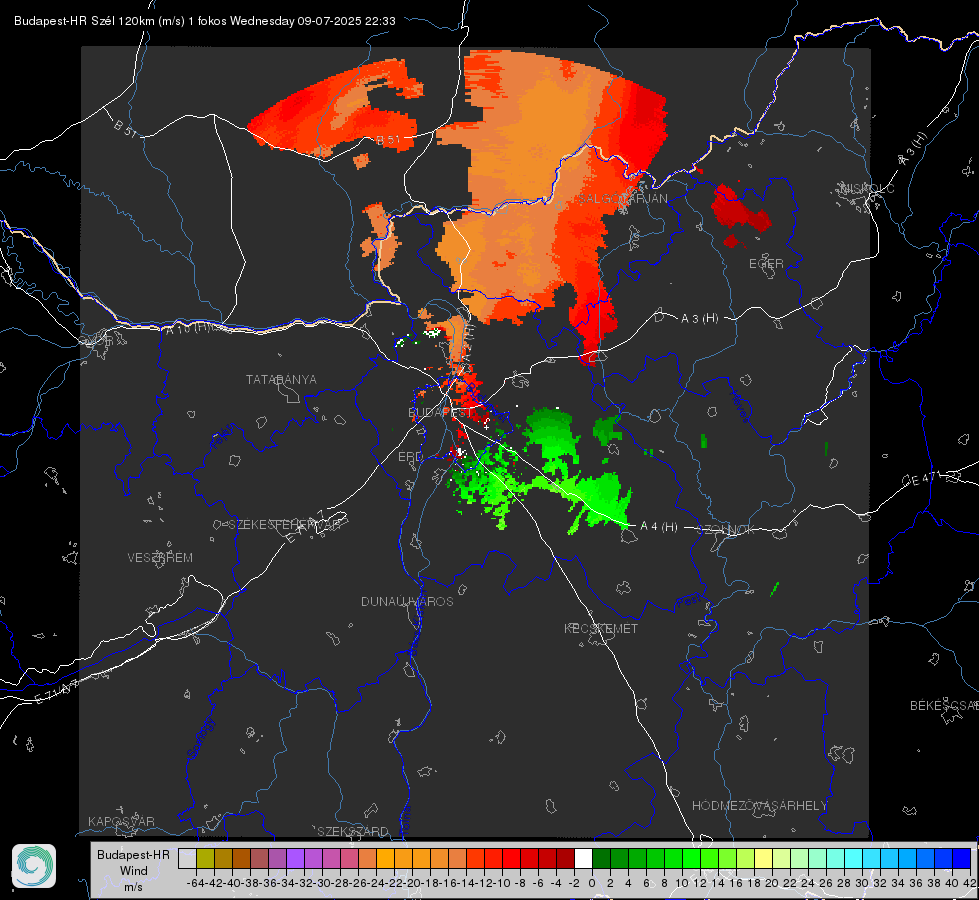Click the KECSKEMÉT city label
Viewport: 979px width, 900px height.
point(601,628)
